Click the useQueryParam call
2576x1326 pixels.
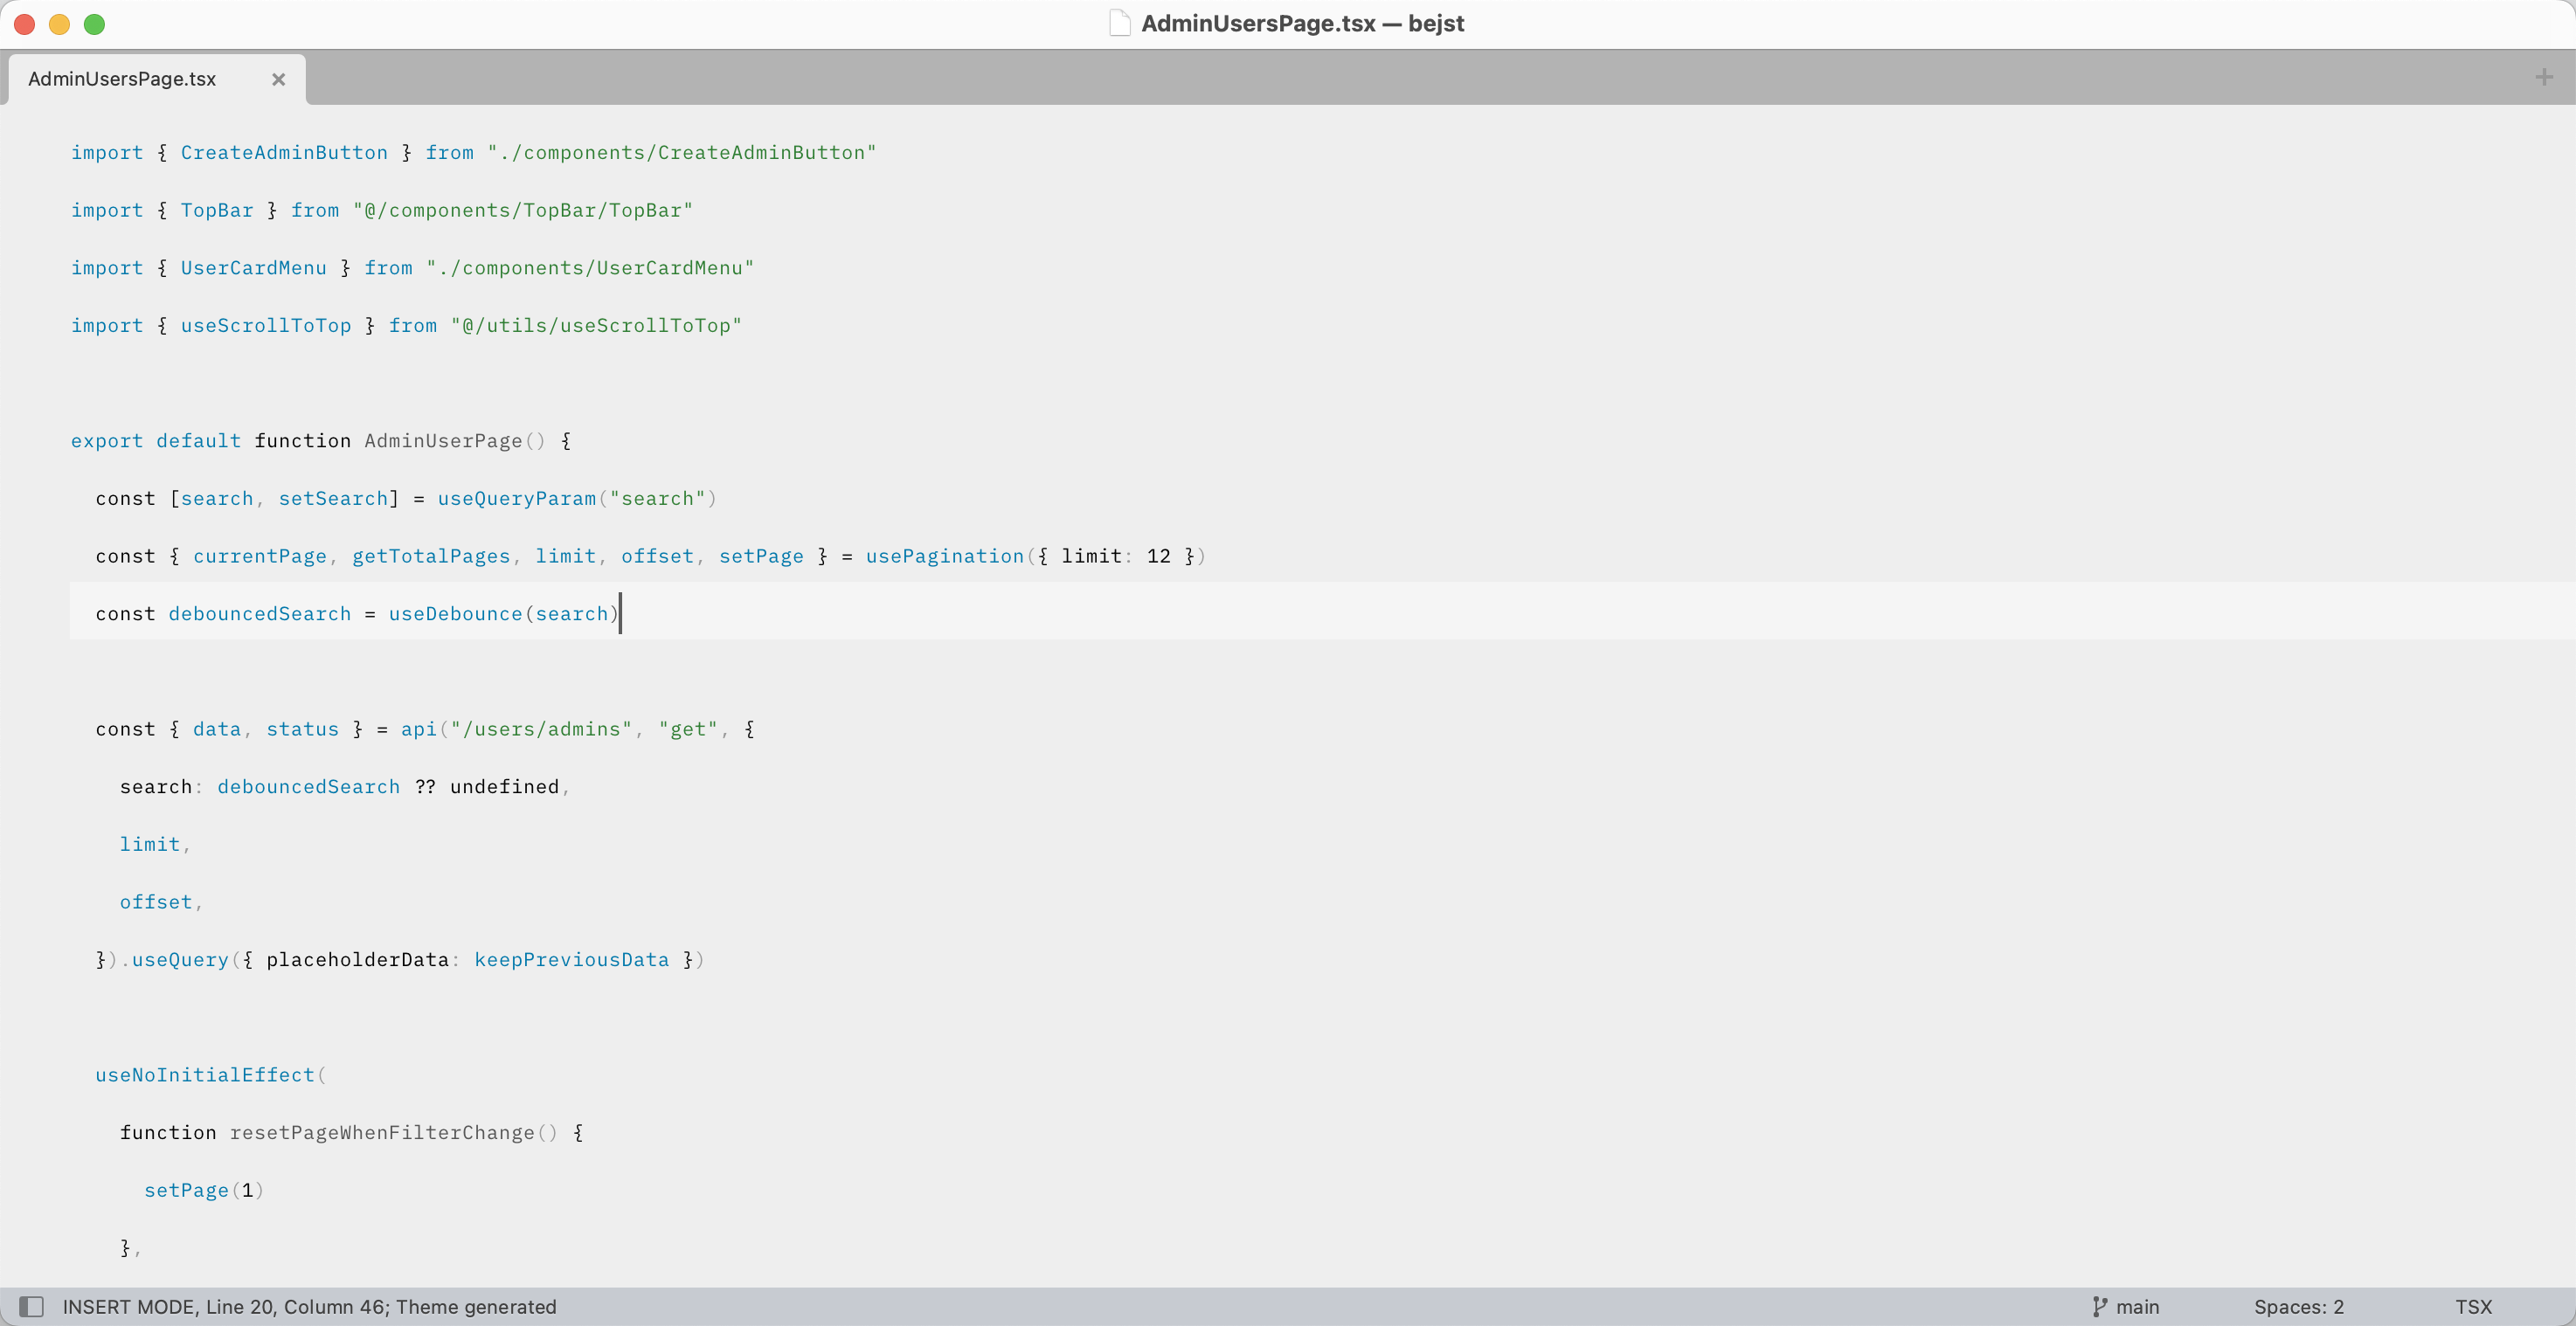click(517, 498)
